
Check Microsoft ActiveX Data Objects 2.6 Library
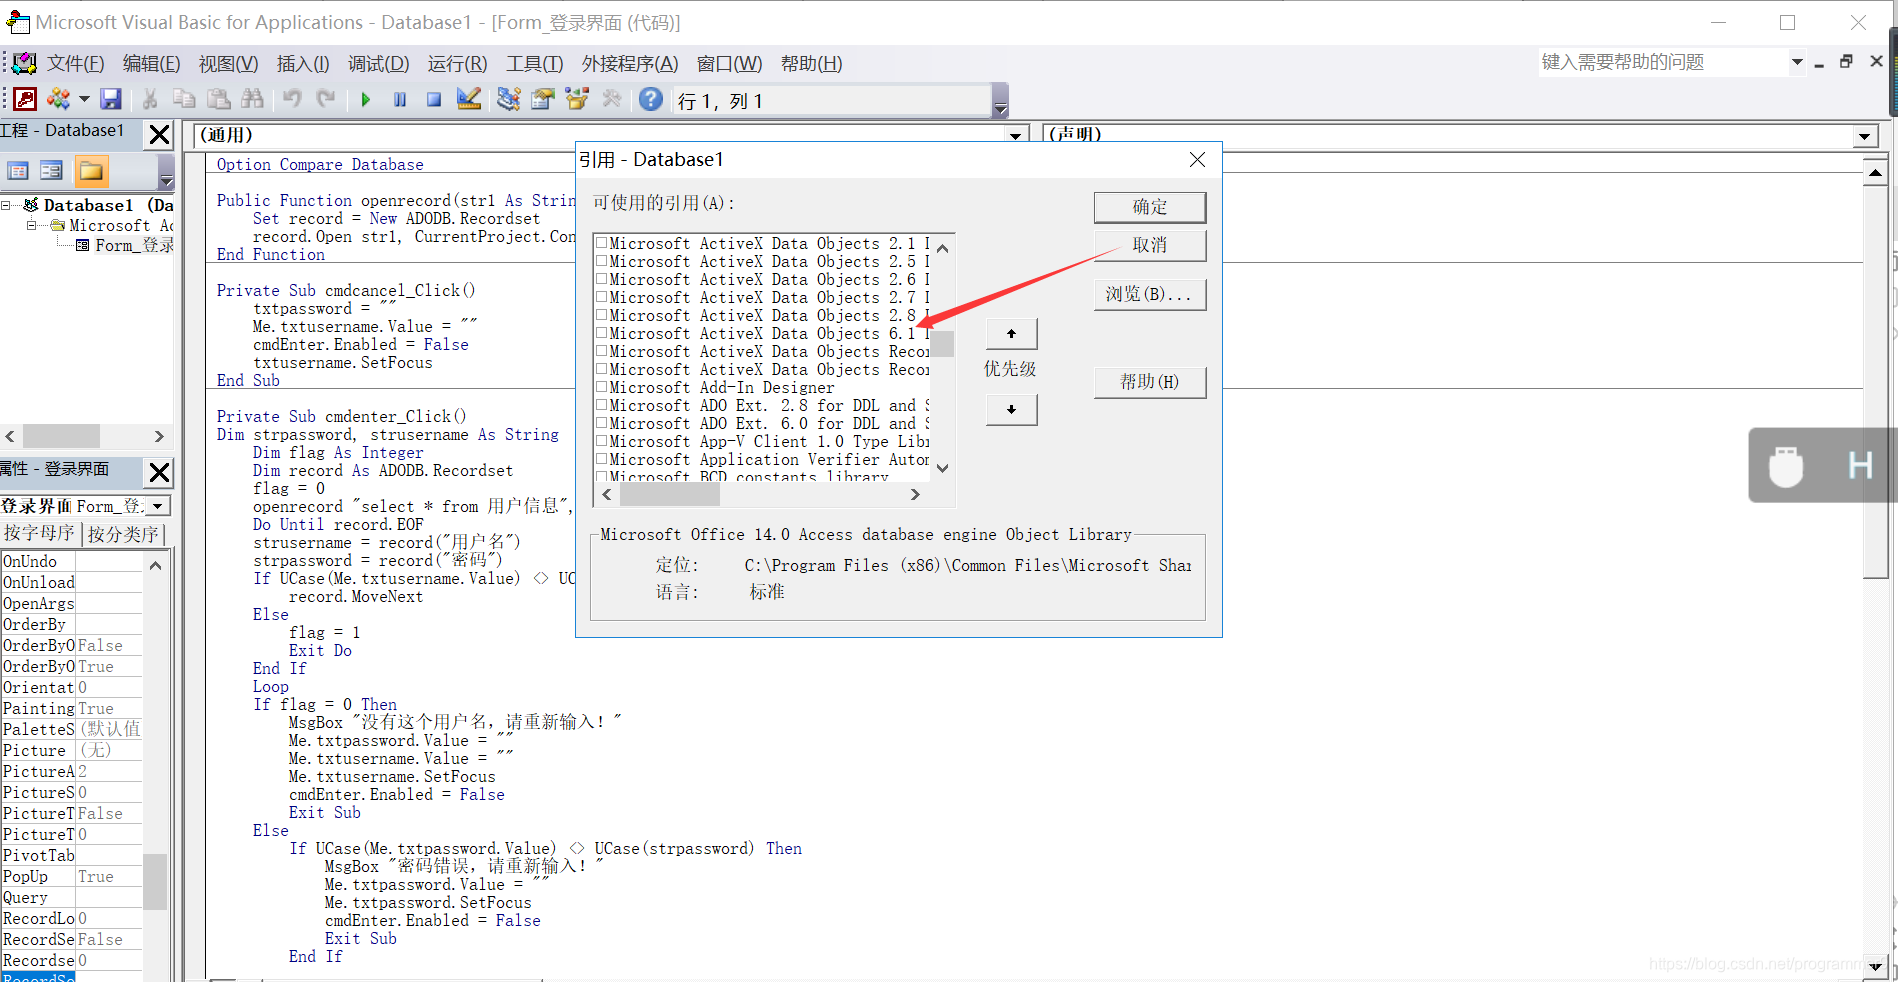(602, 279)
